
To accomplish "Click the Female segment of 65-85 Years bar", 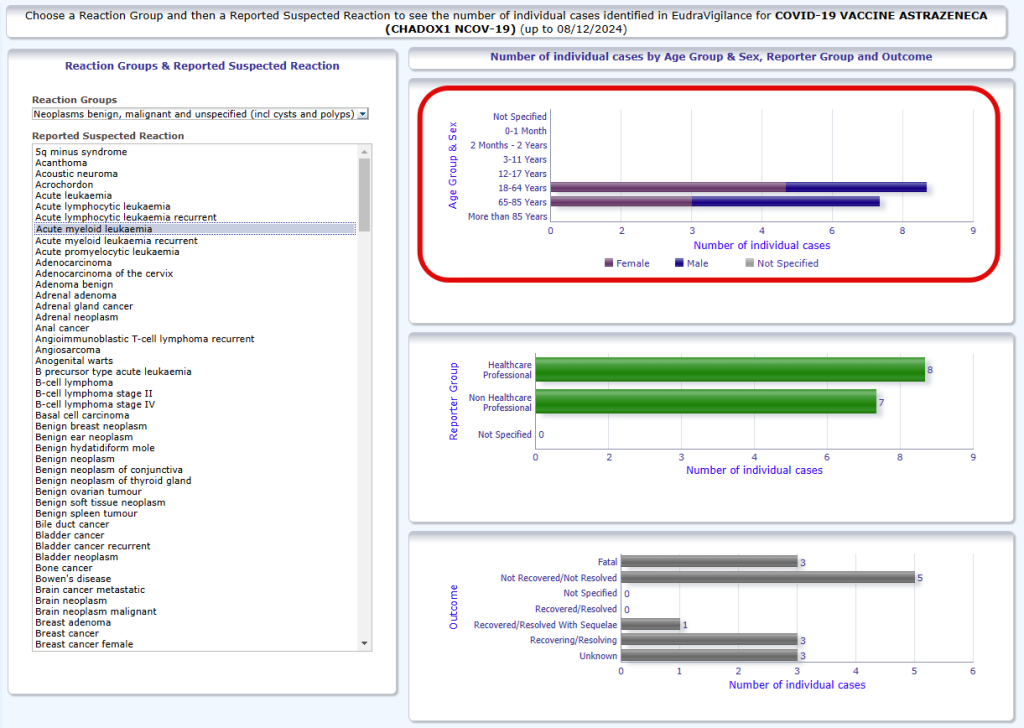I will click(x=621, y=202).
